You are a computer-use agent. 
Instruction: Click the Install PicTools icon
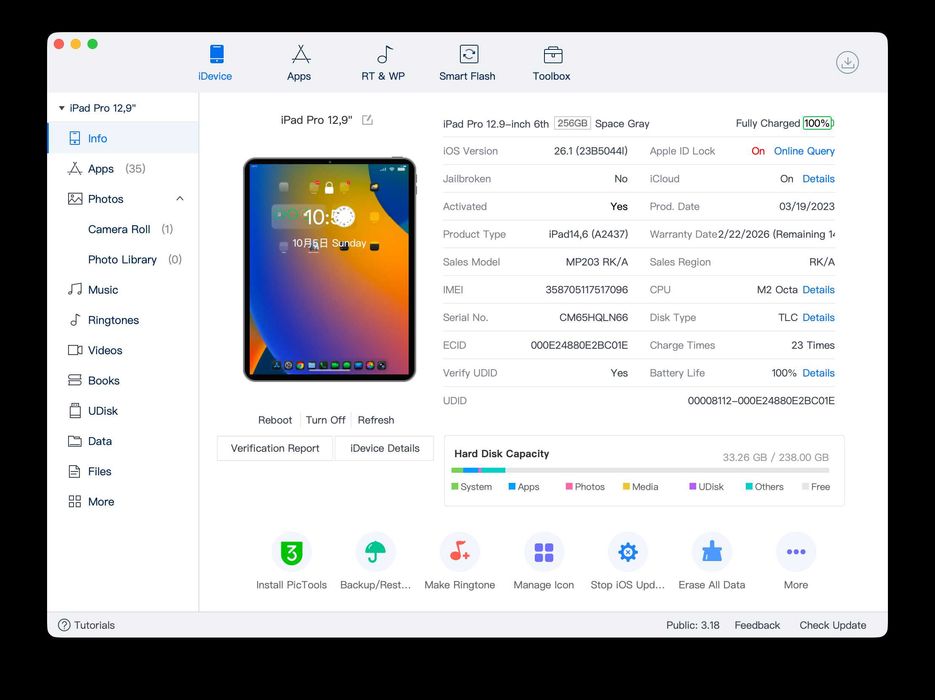[x=292, y=552]
